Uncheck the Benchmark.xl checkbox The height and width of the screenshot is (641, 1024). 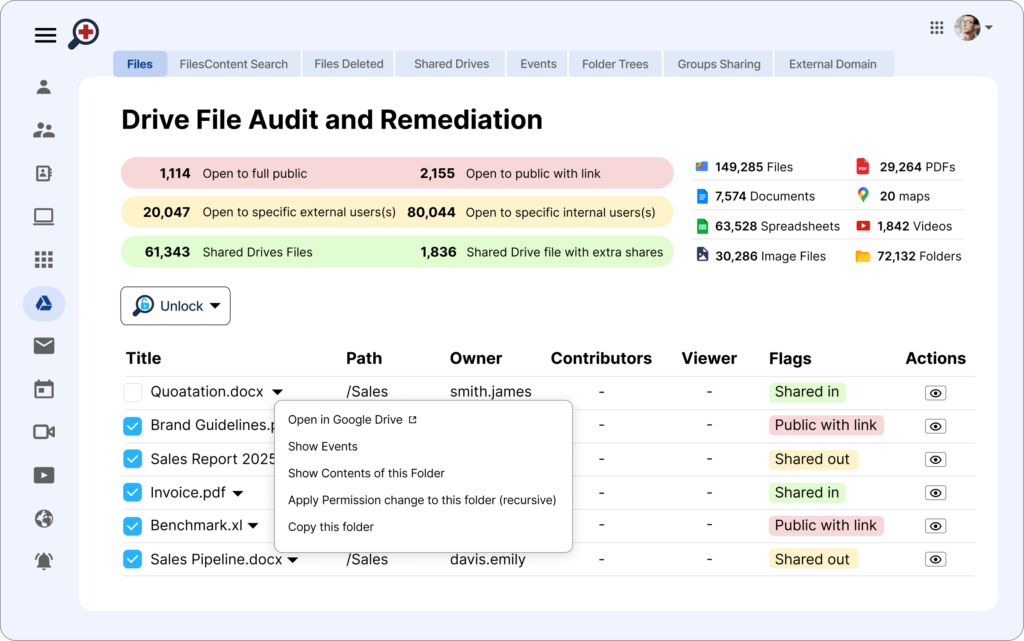pyautogui.click(x=133, y=526)
